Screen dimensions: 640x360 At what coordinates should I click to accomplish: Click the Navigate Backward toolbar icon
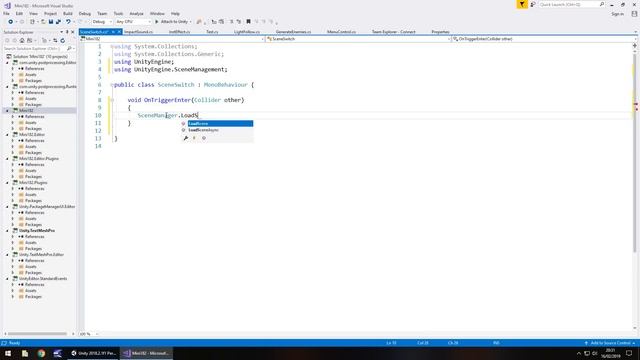click(11, 22)
